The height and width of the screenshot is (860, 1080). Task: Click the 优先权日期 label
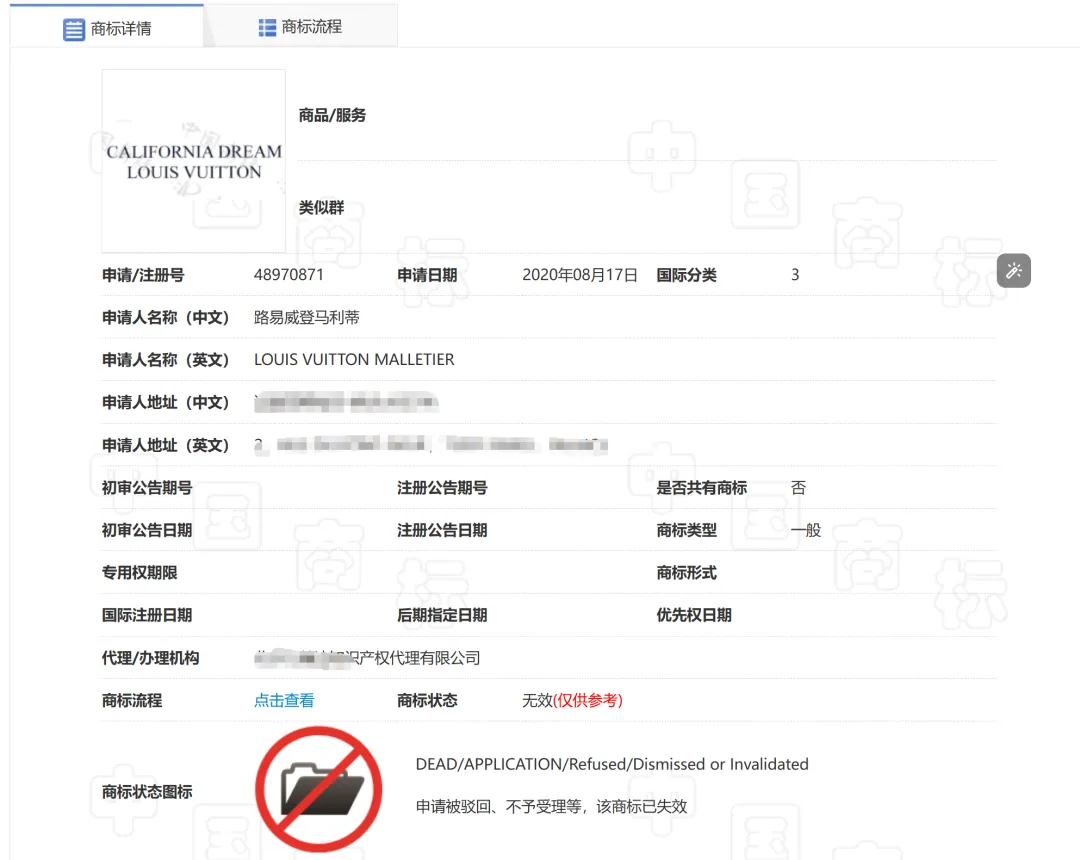coord(694,615)
